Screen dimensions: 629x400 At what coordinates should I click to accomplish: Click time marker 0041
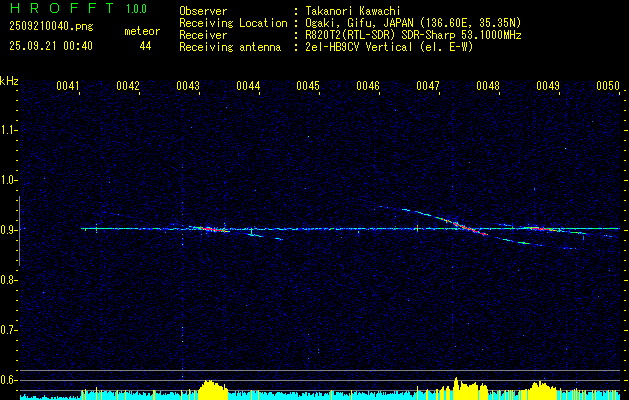[x=67, y=86]
